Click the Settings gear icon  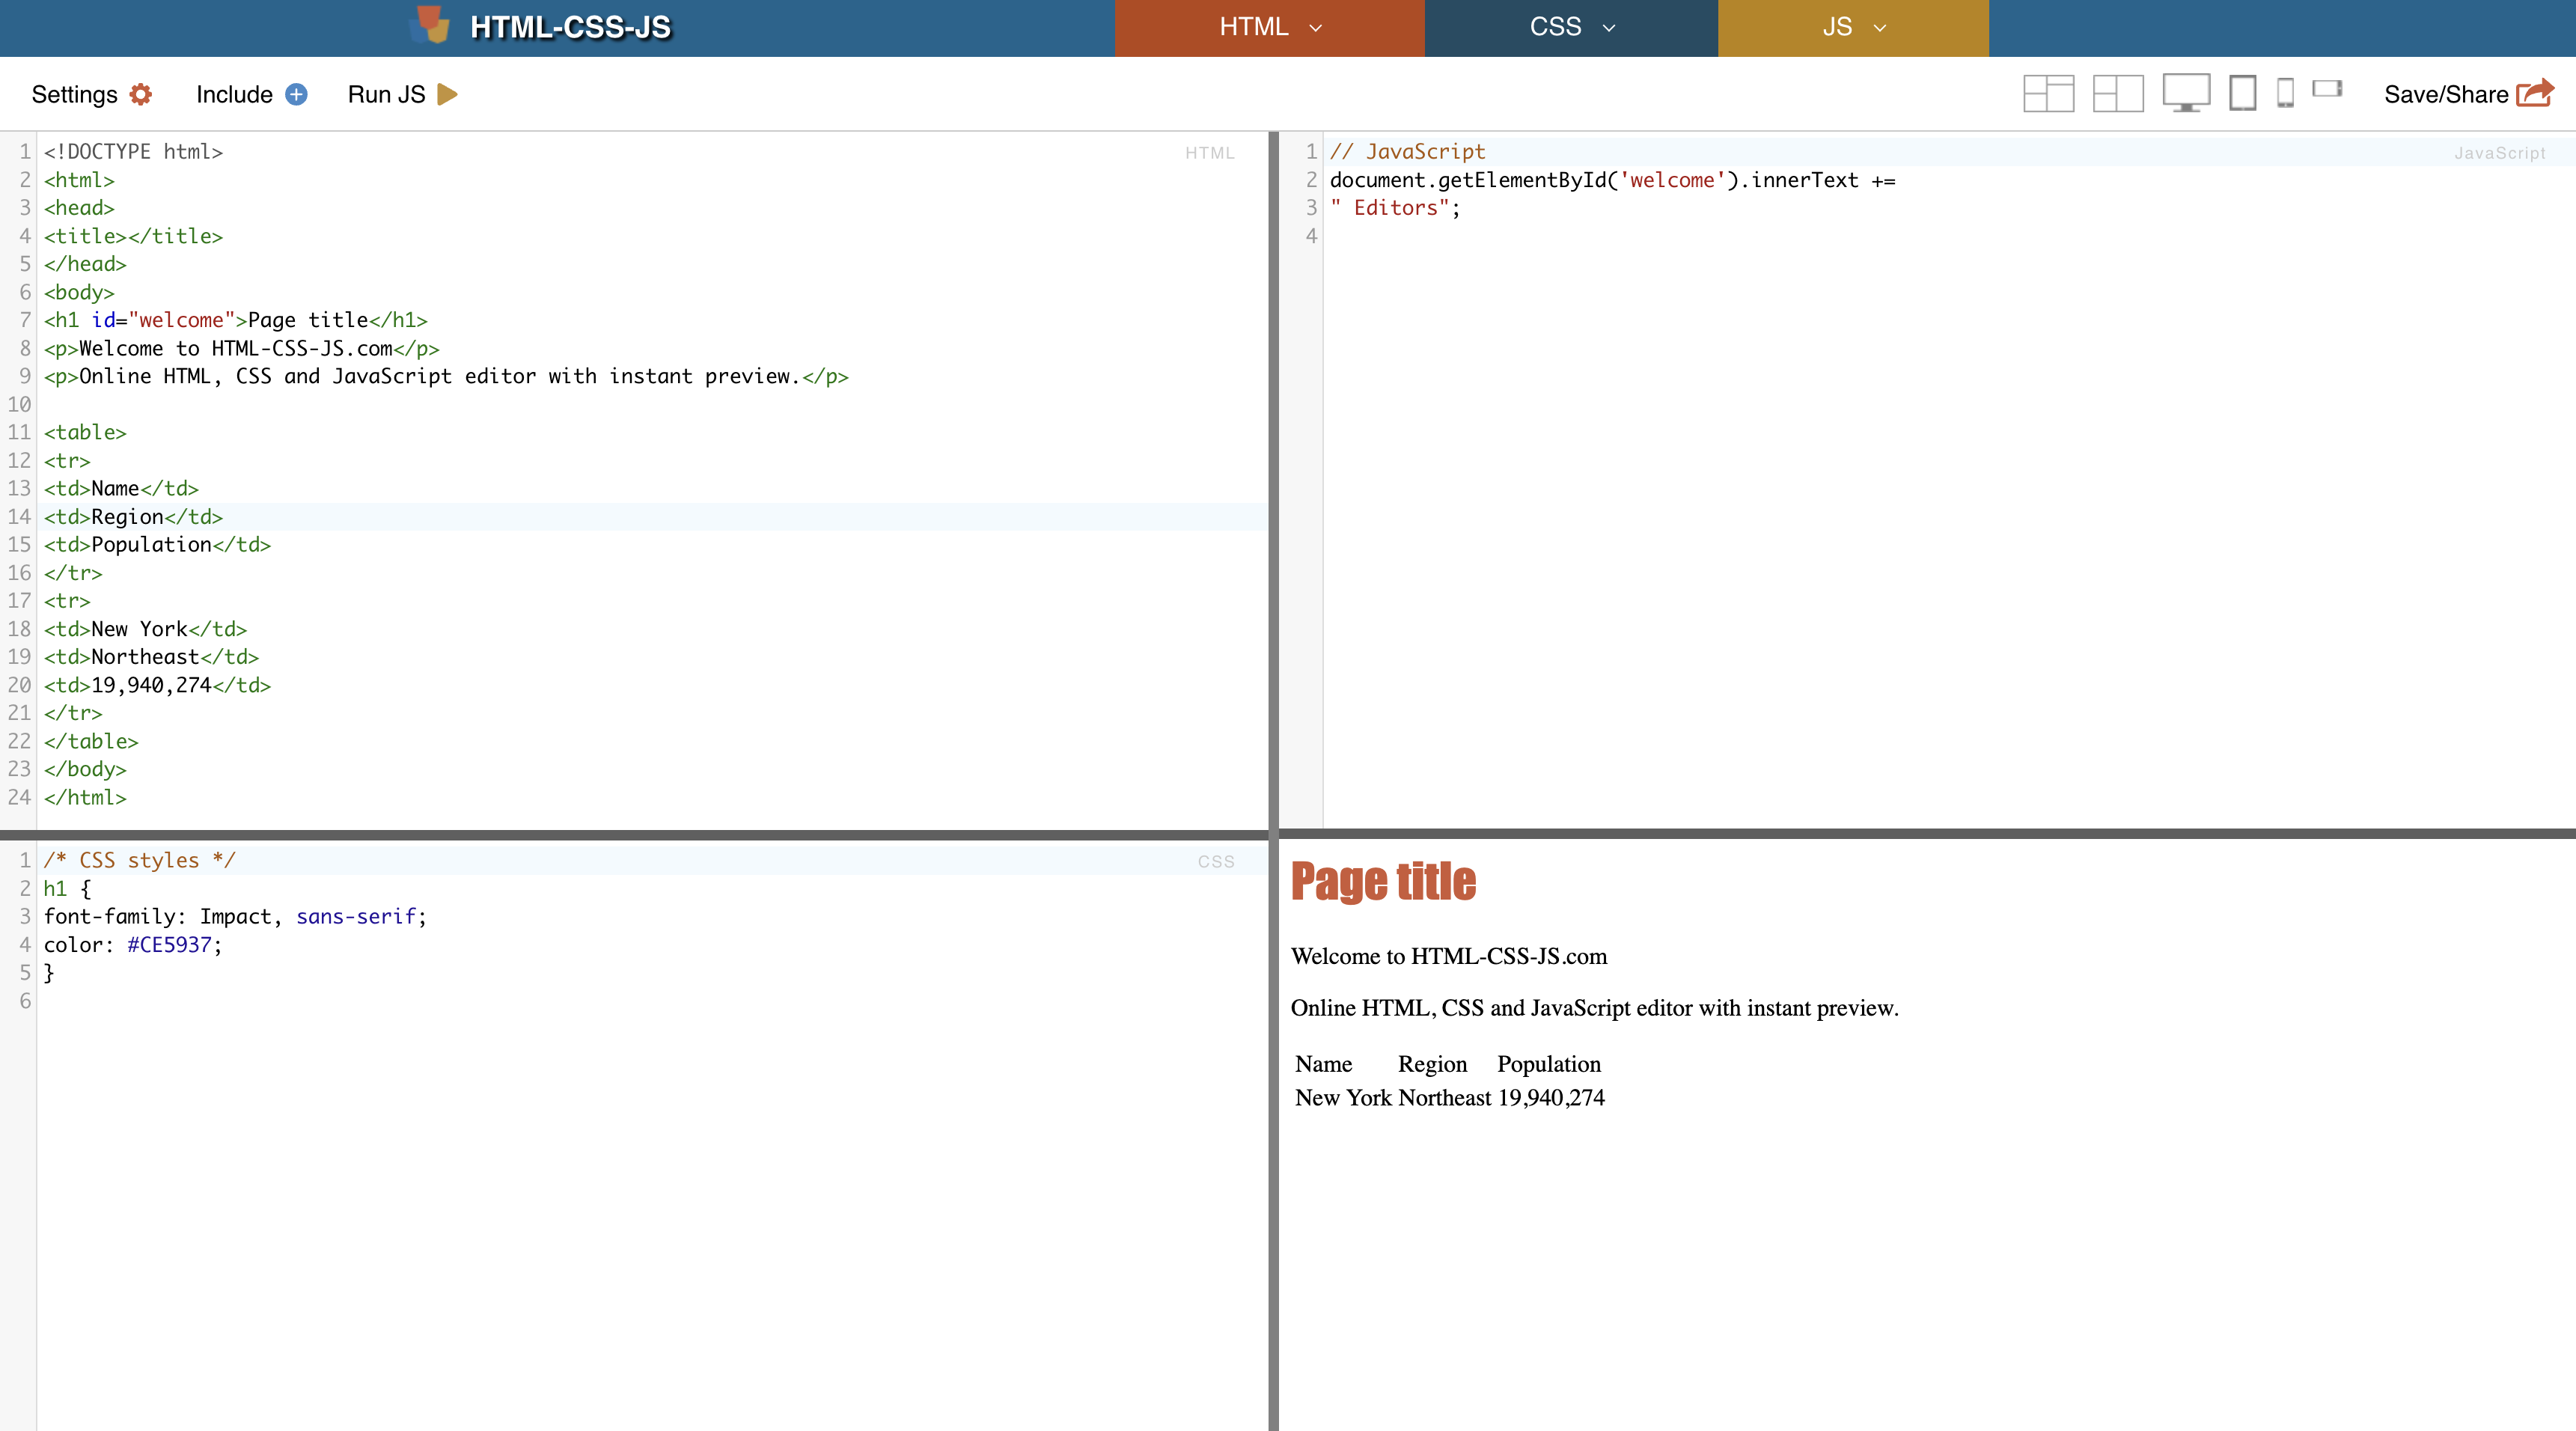click(x=141, y=94)
